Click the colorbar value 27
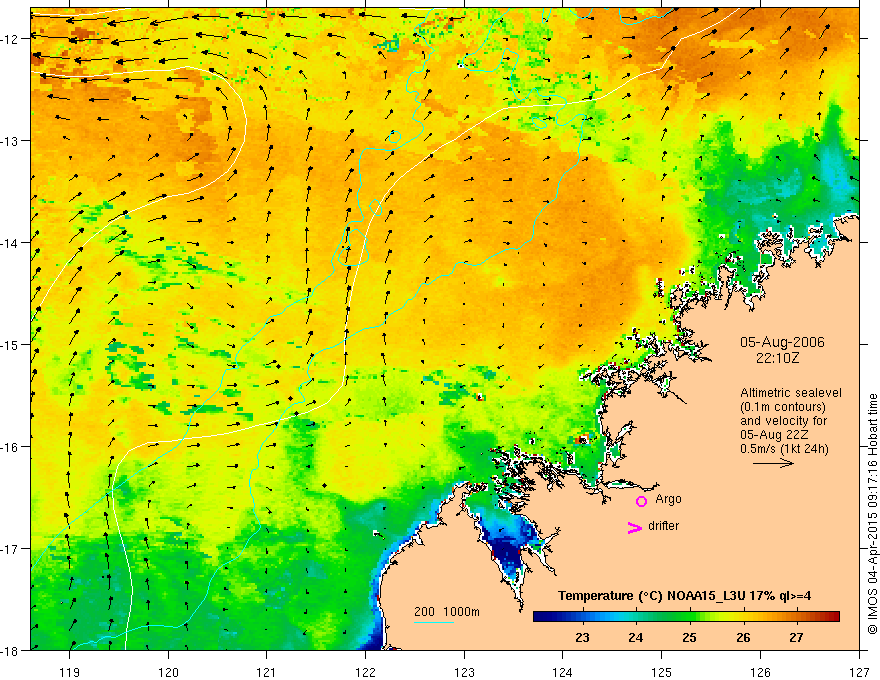Screen dimensions: 880x680 pos(796,637)
